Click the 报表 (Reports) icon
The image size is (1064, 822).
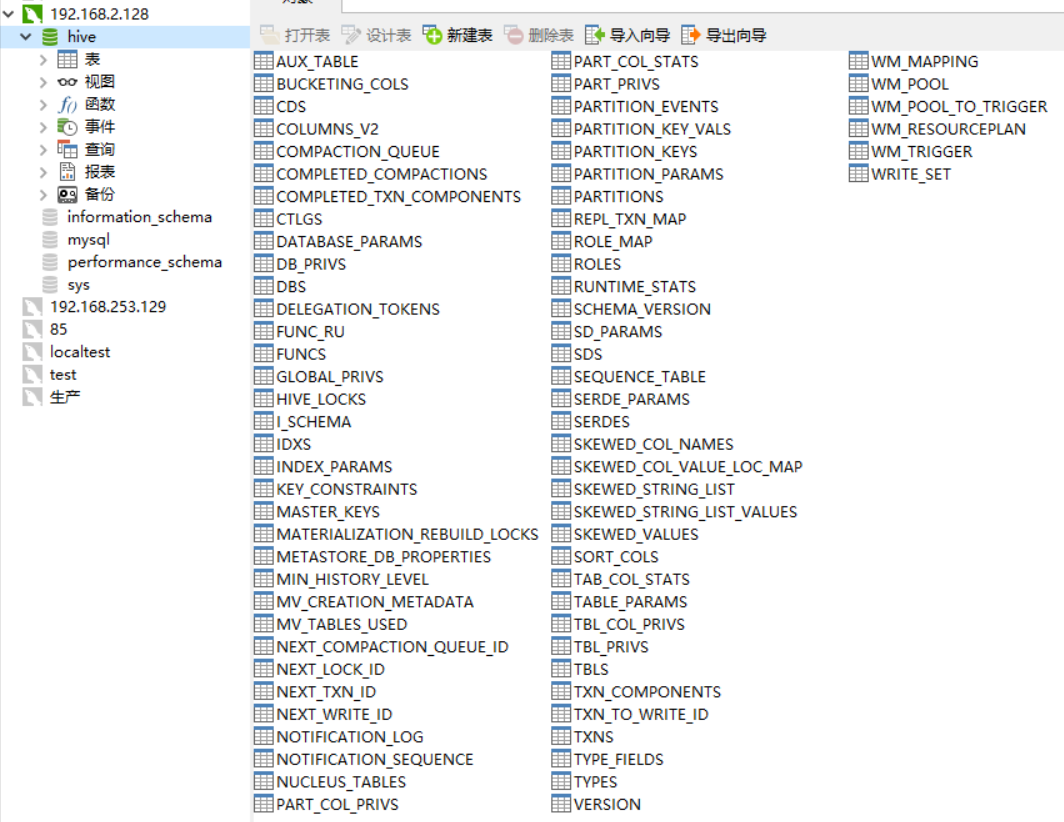pos(67,172)
